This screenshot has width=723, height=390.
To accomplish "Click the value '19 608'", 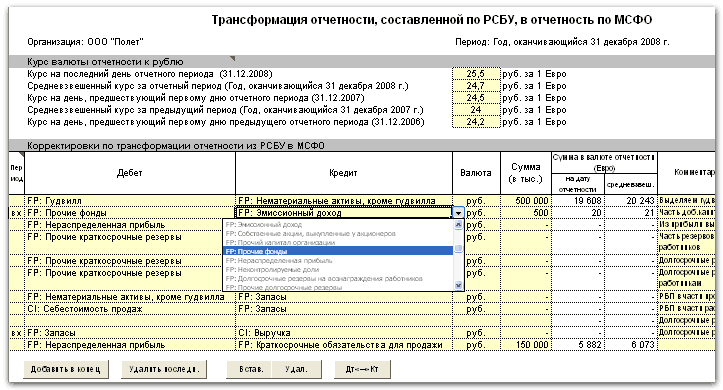I will click(x=578, y=201).
